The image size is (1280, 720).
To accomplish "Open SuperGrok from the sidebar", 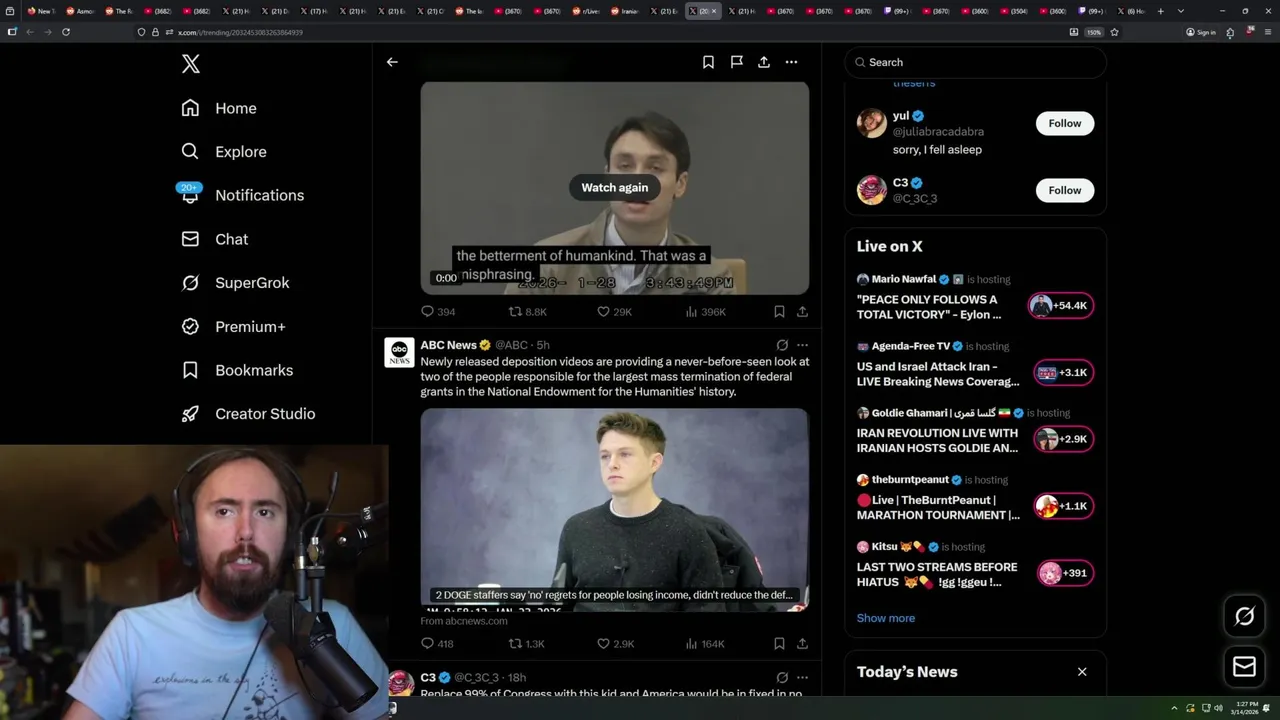I will tap(235, 283).
